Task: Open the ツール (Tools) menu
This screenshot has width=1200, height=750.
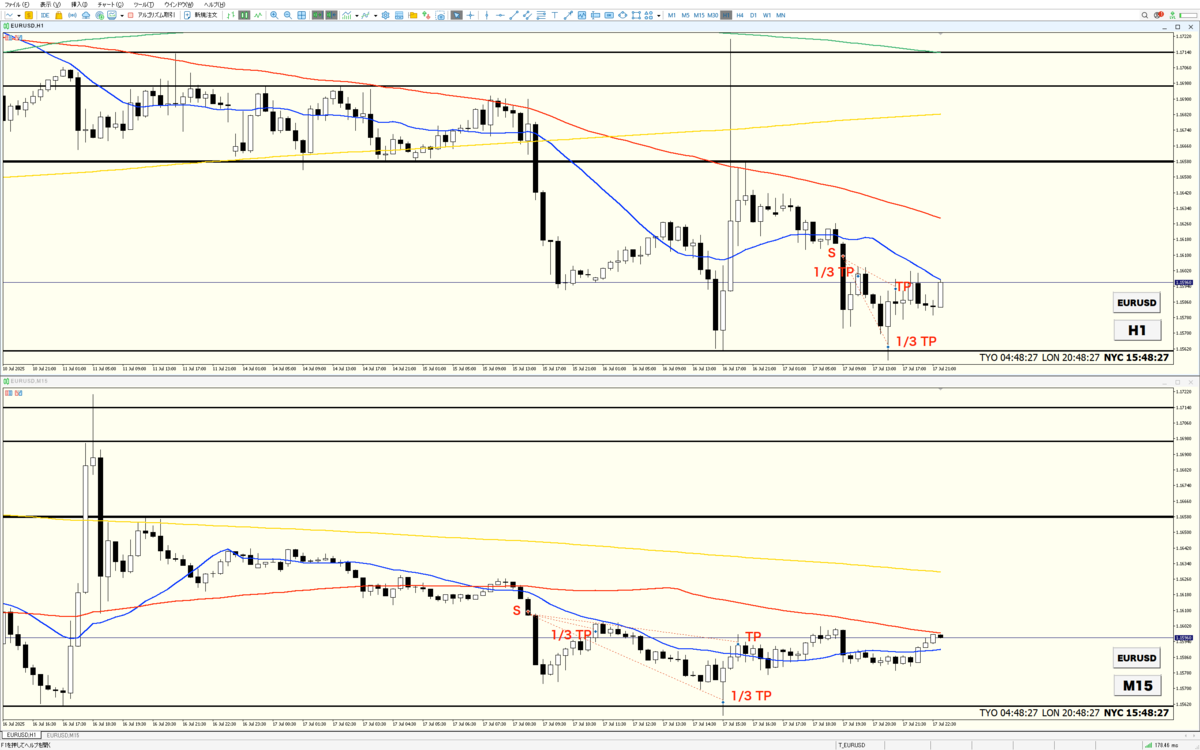Action: point(143,5)
